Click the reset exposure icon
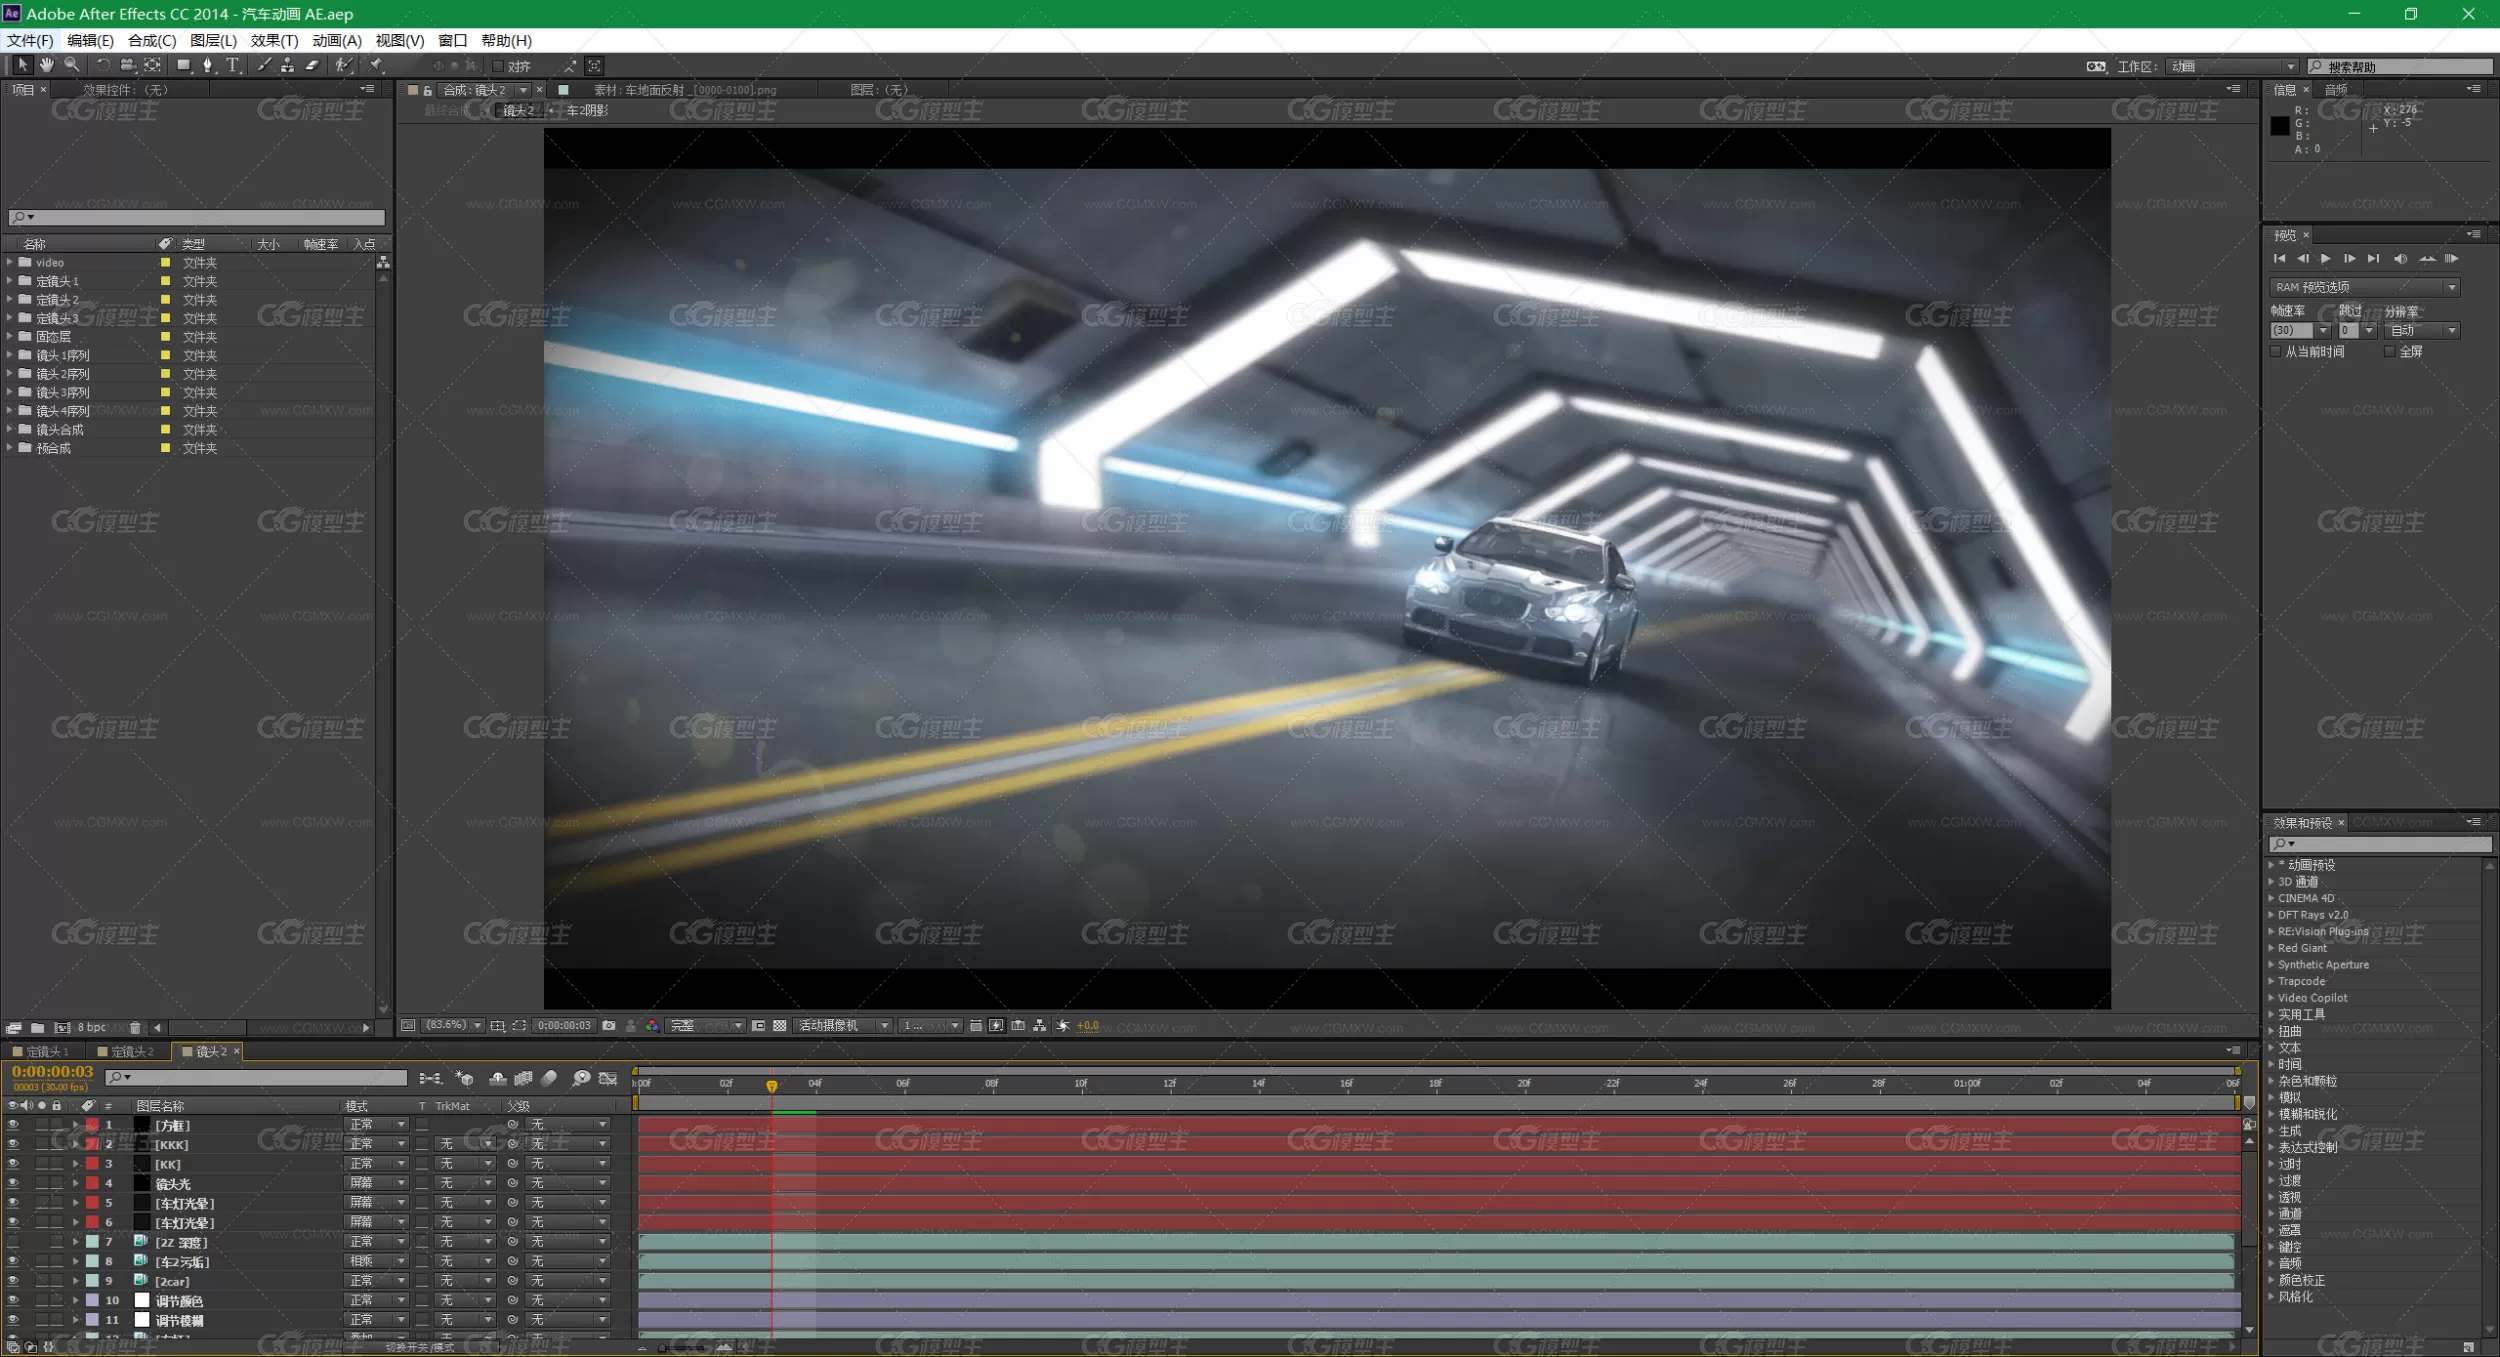The height and width of the screenshot is (1357, 2500). 1063,1025
